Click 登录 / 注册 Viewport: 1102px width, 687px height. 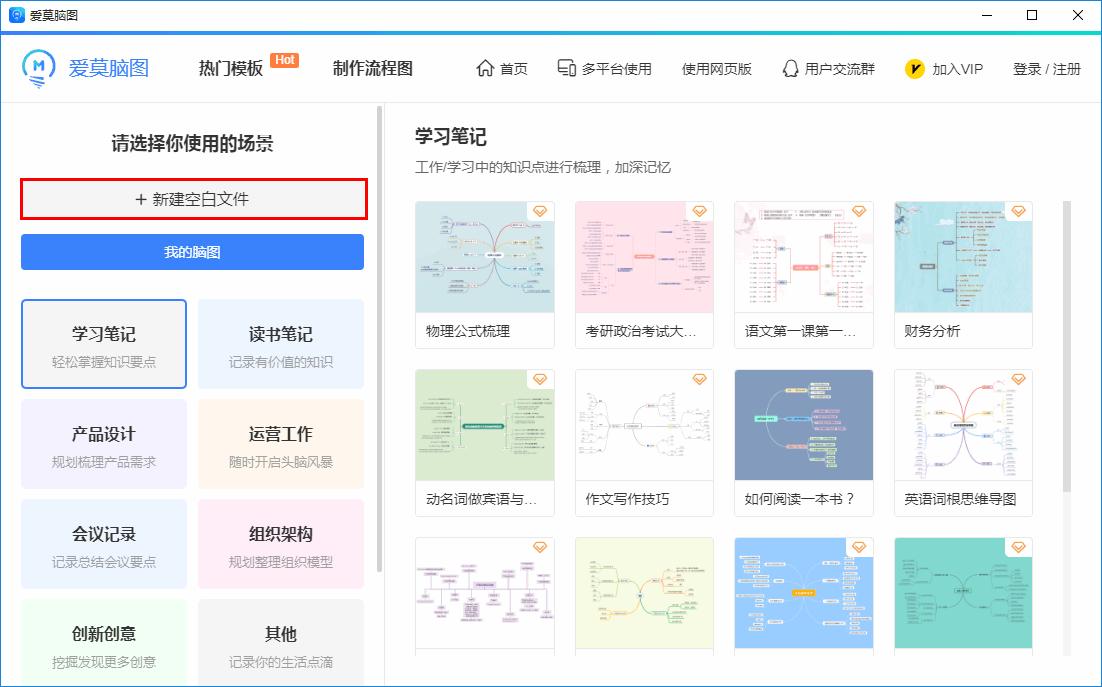pyautogui.click(x=1046, y=69)
